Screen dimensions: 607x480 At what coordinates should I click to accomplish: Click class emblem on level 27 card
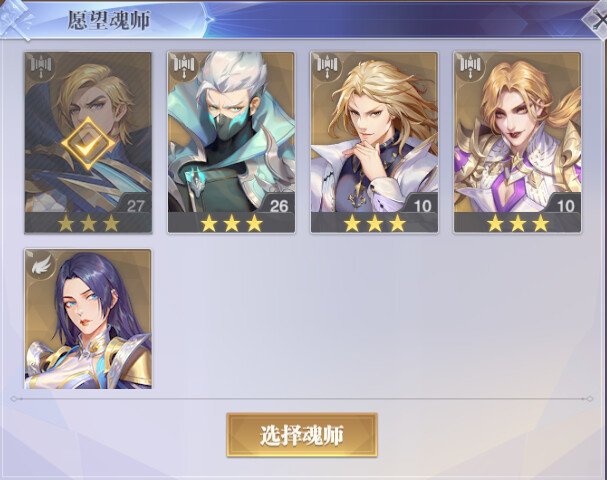click(41, 67)
